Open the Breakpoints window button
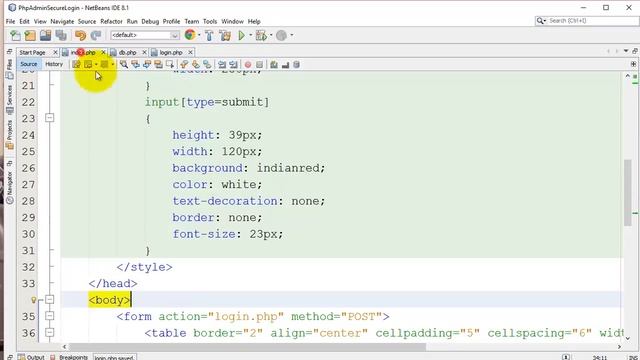The height and width of the screenshot is (360, 640). coord(69,357)
